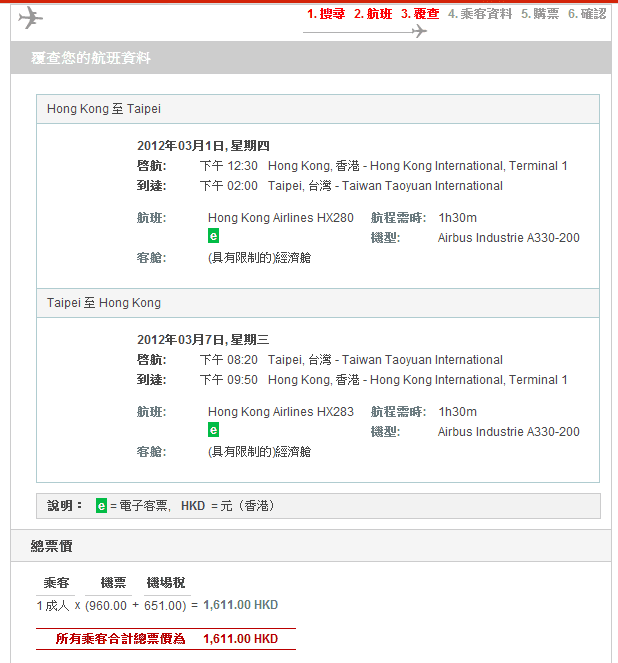
Task: Click the 所有乘客合計總票價 total row
Action: [166, 638]
